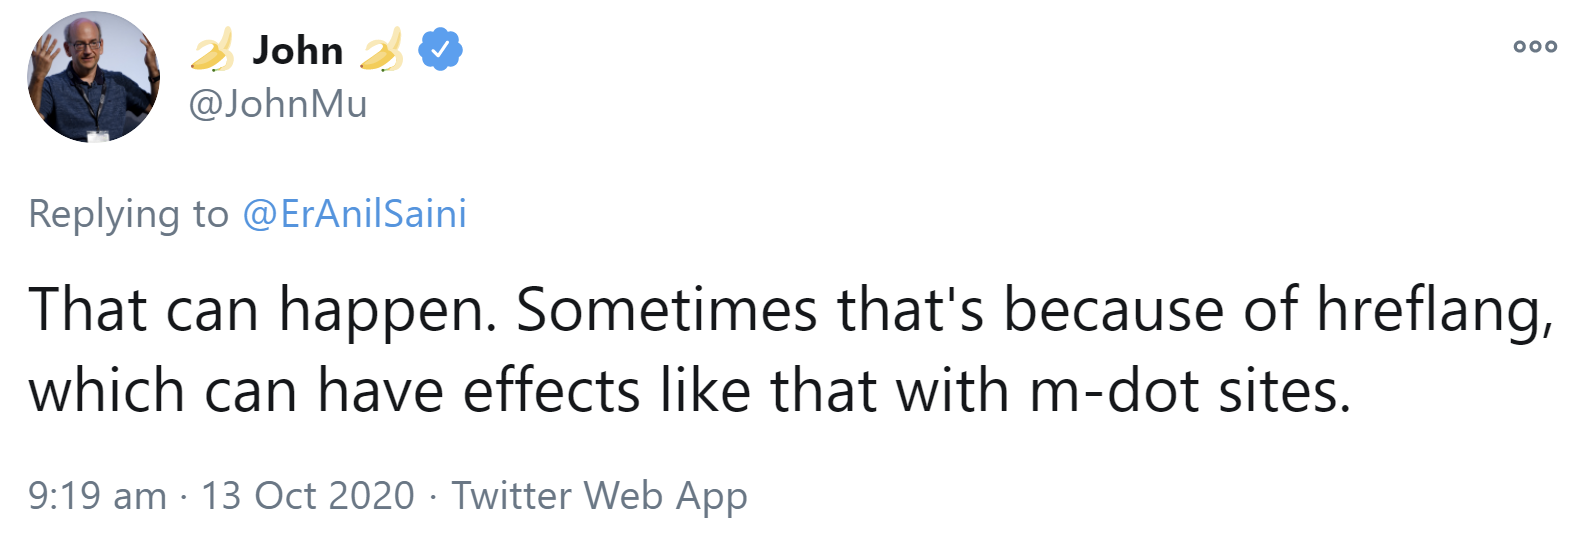The image size is (1589, 543).
Task: Click the sentence 'That can happen.'
Action: pyautogui.click(x=262, y=309)
